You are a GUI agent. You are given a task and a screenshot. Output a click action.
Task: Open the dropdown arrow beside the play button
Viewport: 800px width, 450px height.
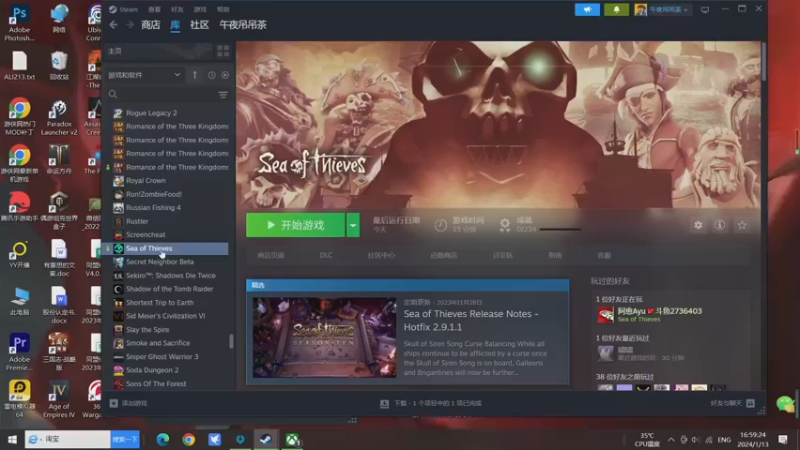[353, 225]
